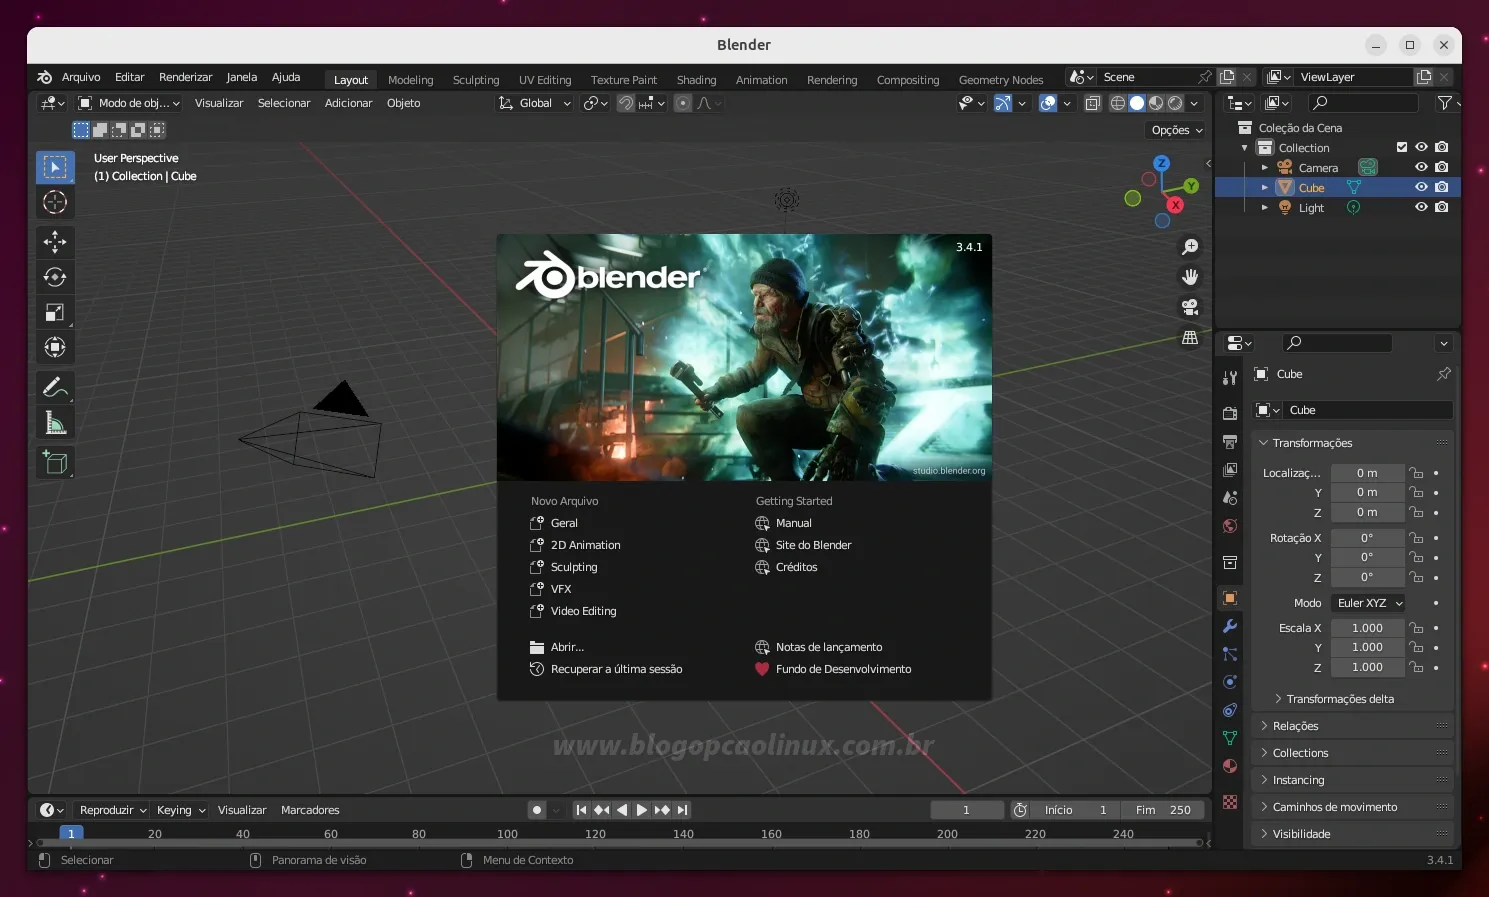1489x897 pixels.
Task: Click the Rotação X value field
Action: [x=1367, y=538]
